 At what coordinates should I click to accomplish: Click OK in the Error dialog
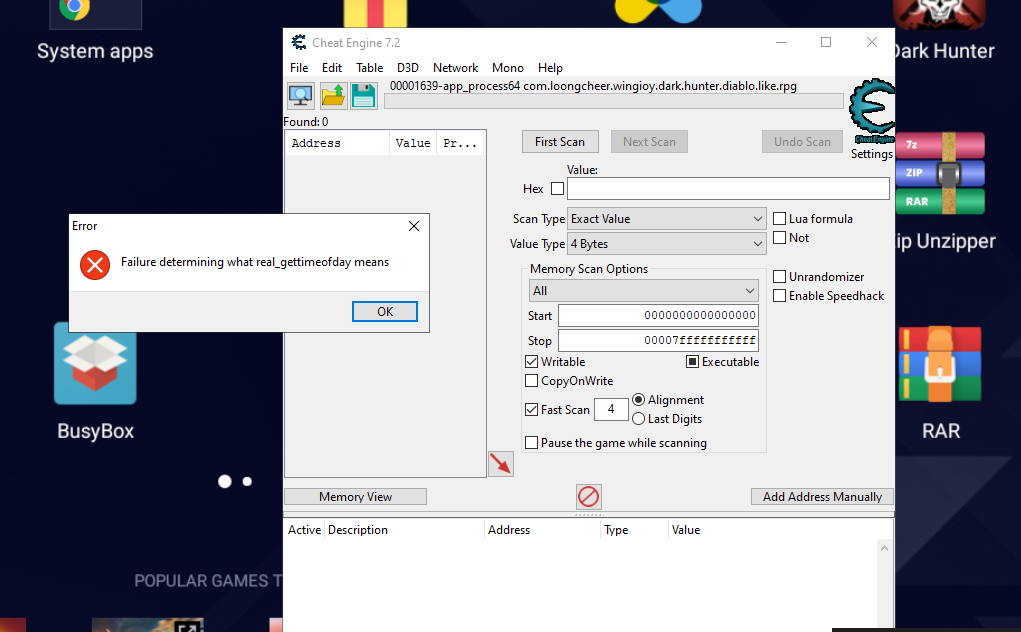point(385,311)
